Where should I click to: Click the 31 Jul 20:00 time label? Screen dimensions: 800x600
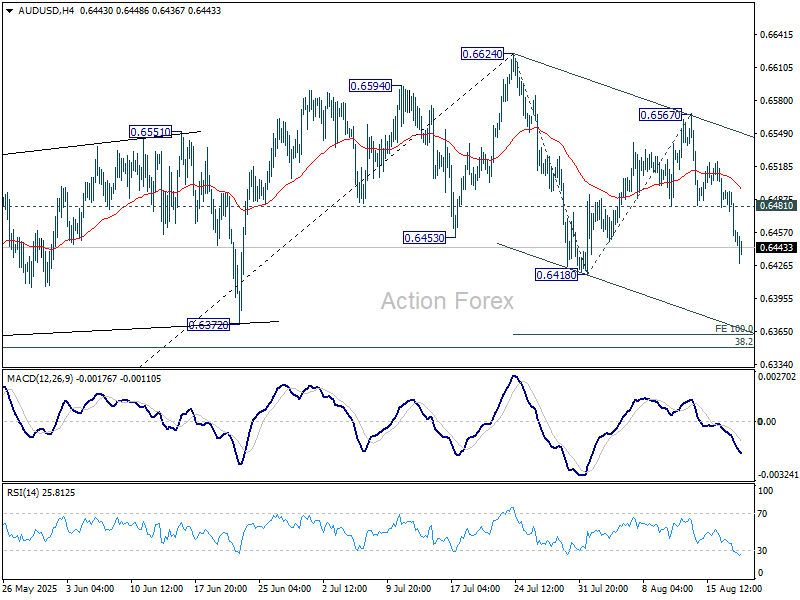pyautogui.click(x=603, y=588)
